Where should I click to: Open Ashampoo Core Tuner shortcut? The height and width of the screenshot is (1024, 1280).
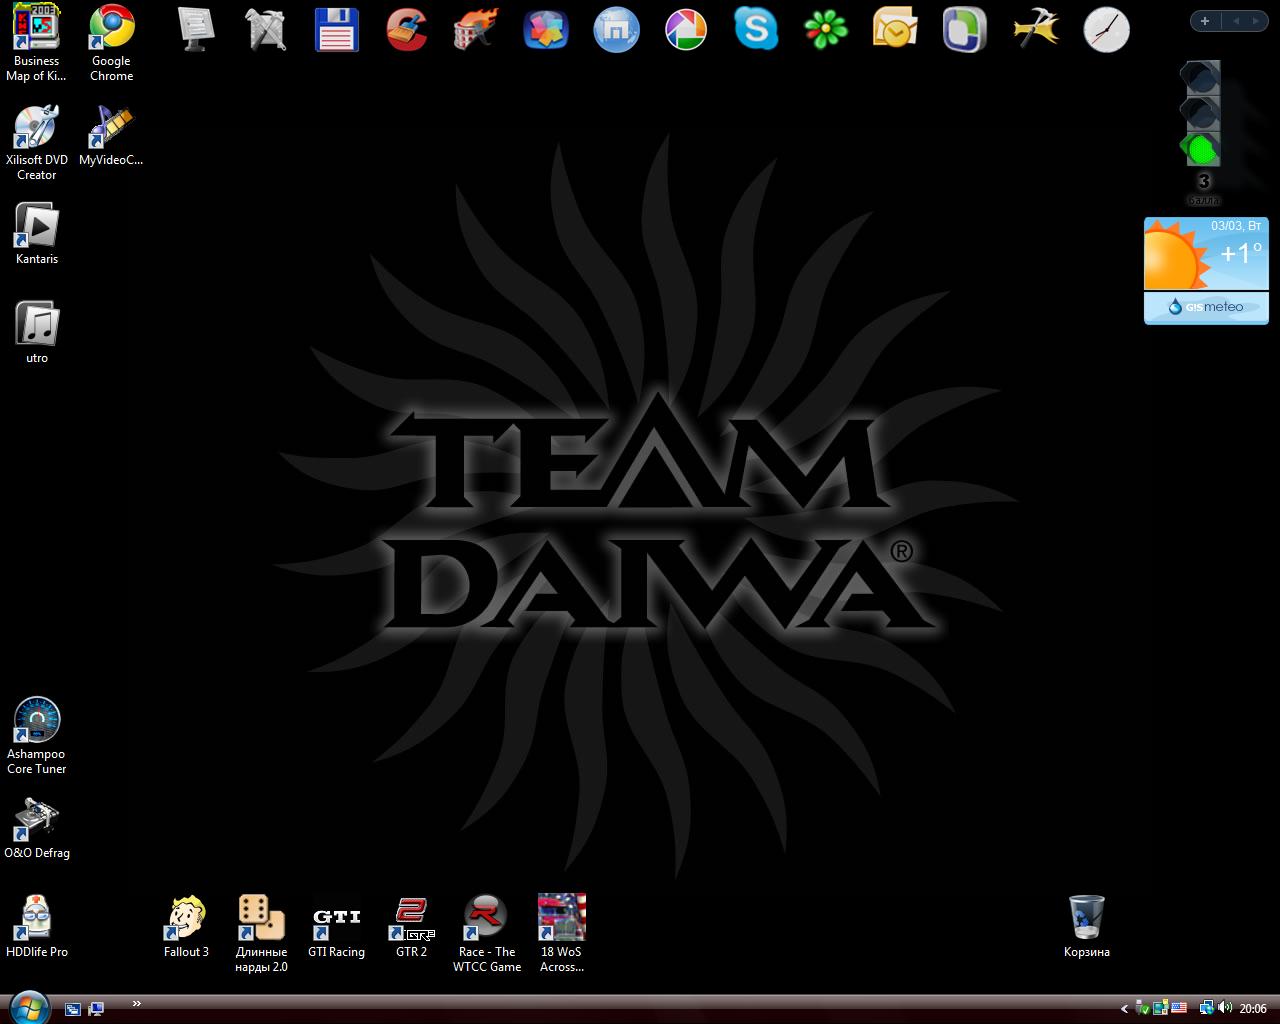point(37,722)
